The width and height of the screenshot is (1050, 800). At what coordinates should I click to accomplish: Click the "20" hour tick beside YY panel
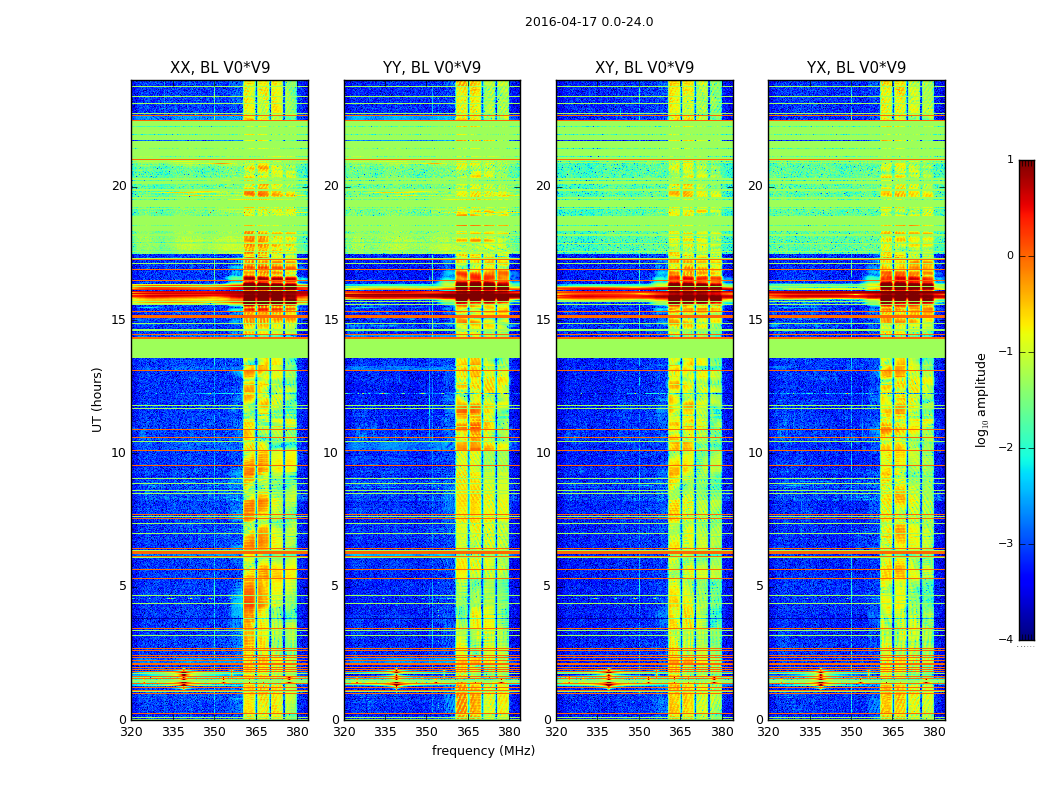click(331, 186)
